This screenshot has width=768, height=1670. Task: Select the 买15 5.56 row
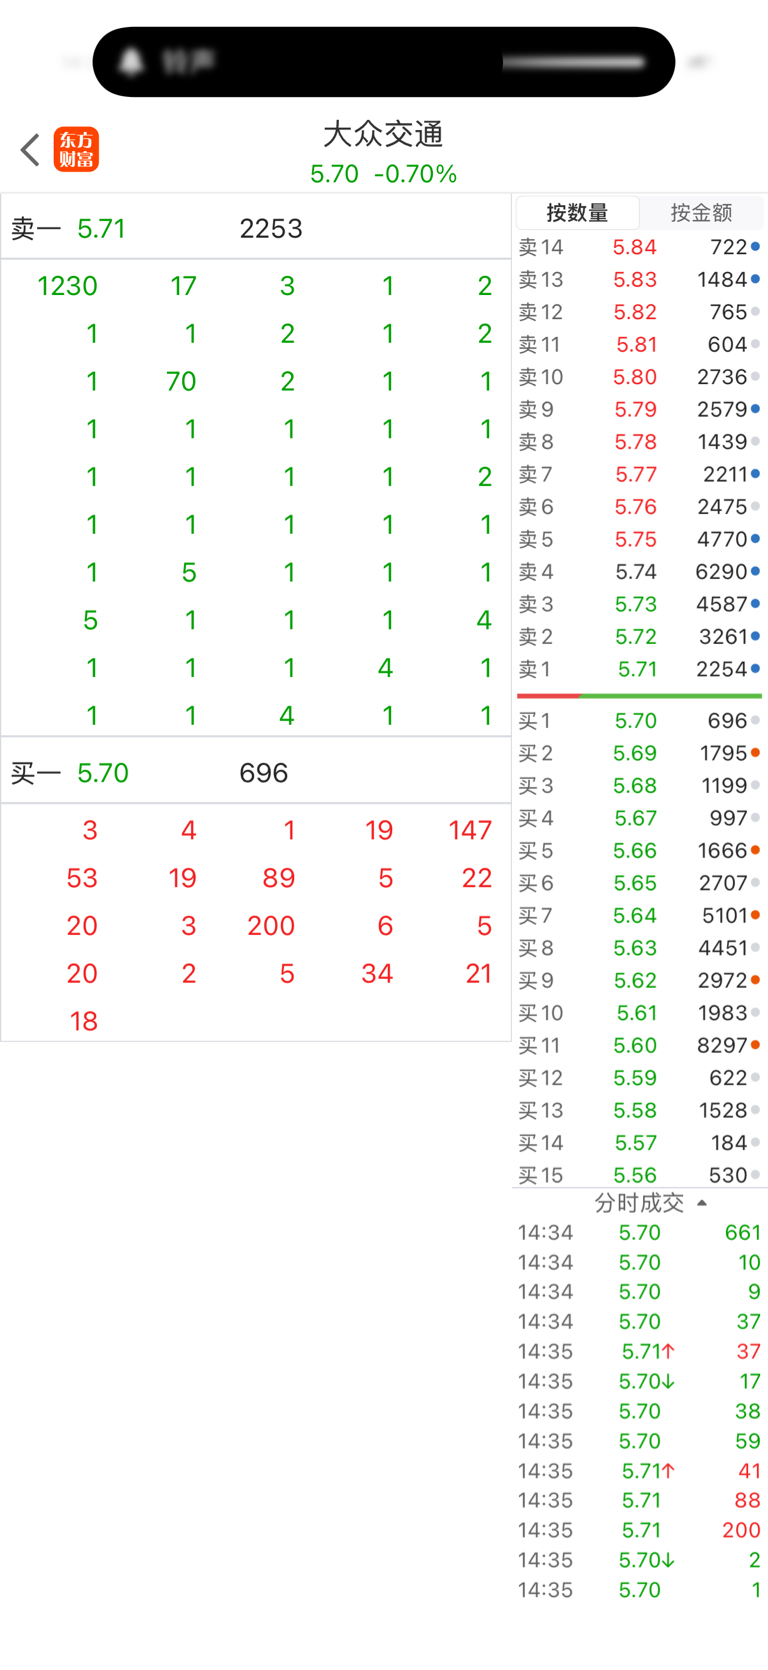click(639, 1175)
